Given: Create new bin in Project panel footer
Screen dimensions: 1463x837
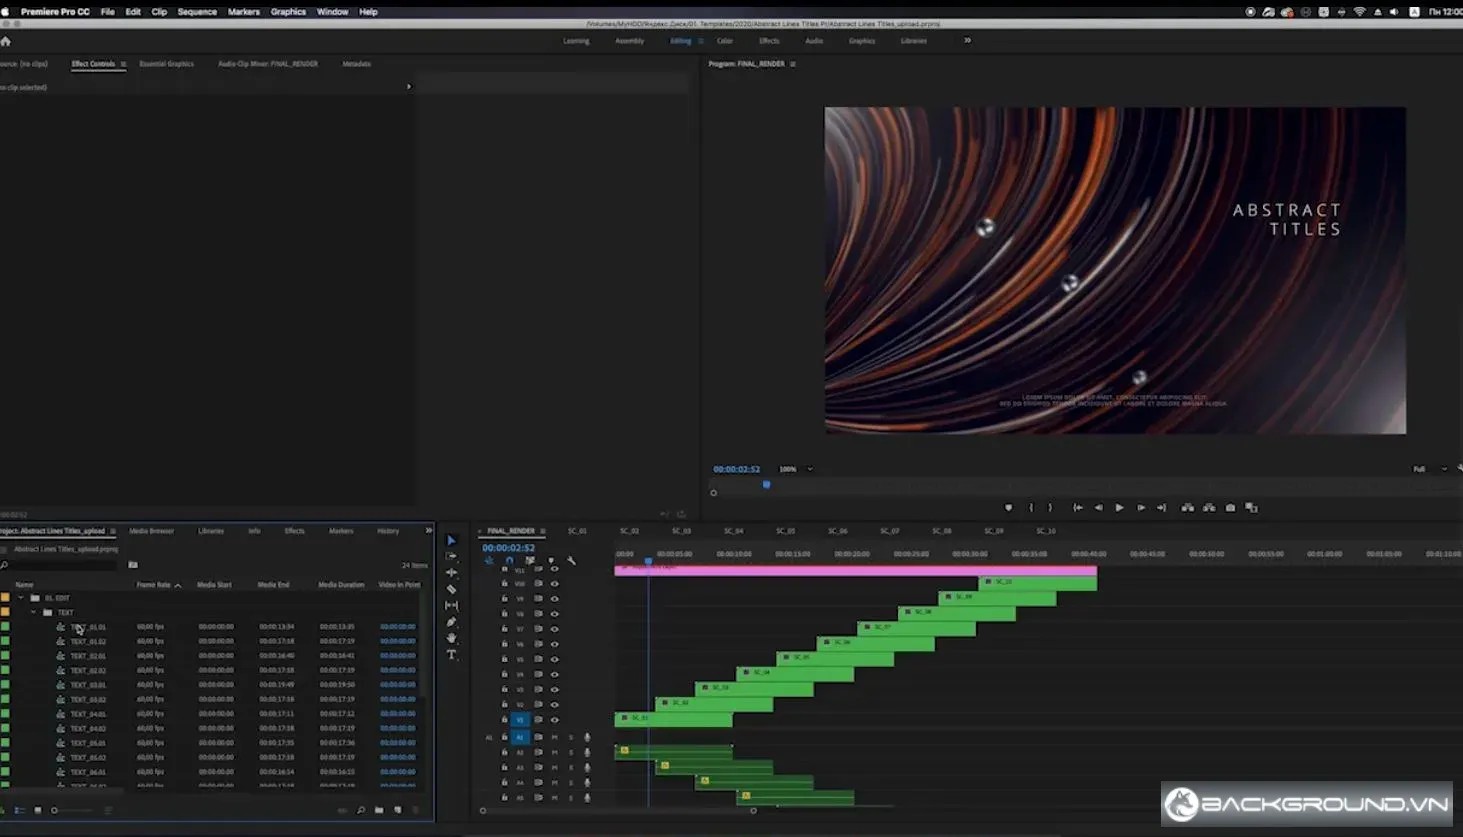Looking at the screenshot, I should coord(379,810).
